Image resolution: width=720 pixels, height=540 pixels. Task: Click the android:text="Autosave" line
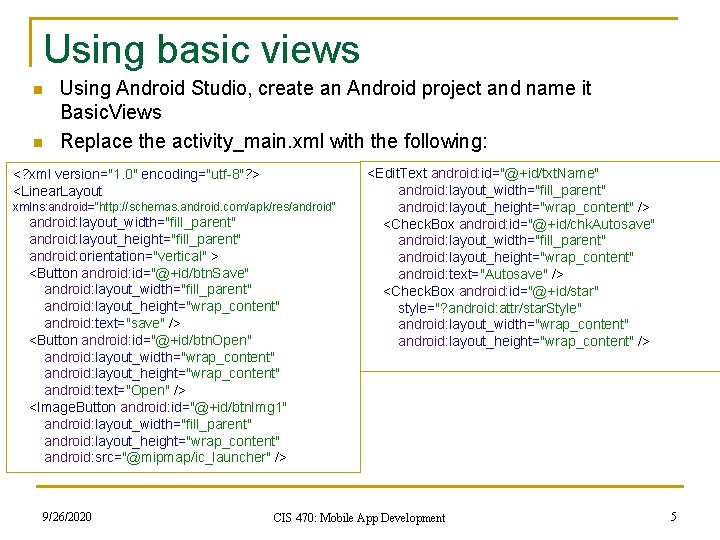point(481,274)
